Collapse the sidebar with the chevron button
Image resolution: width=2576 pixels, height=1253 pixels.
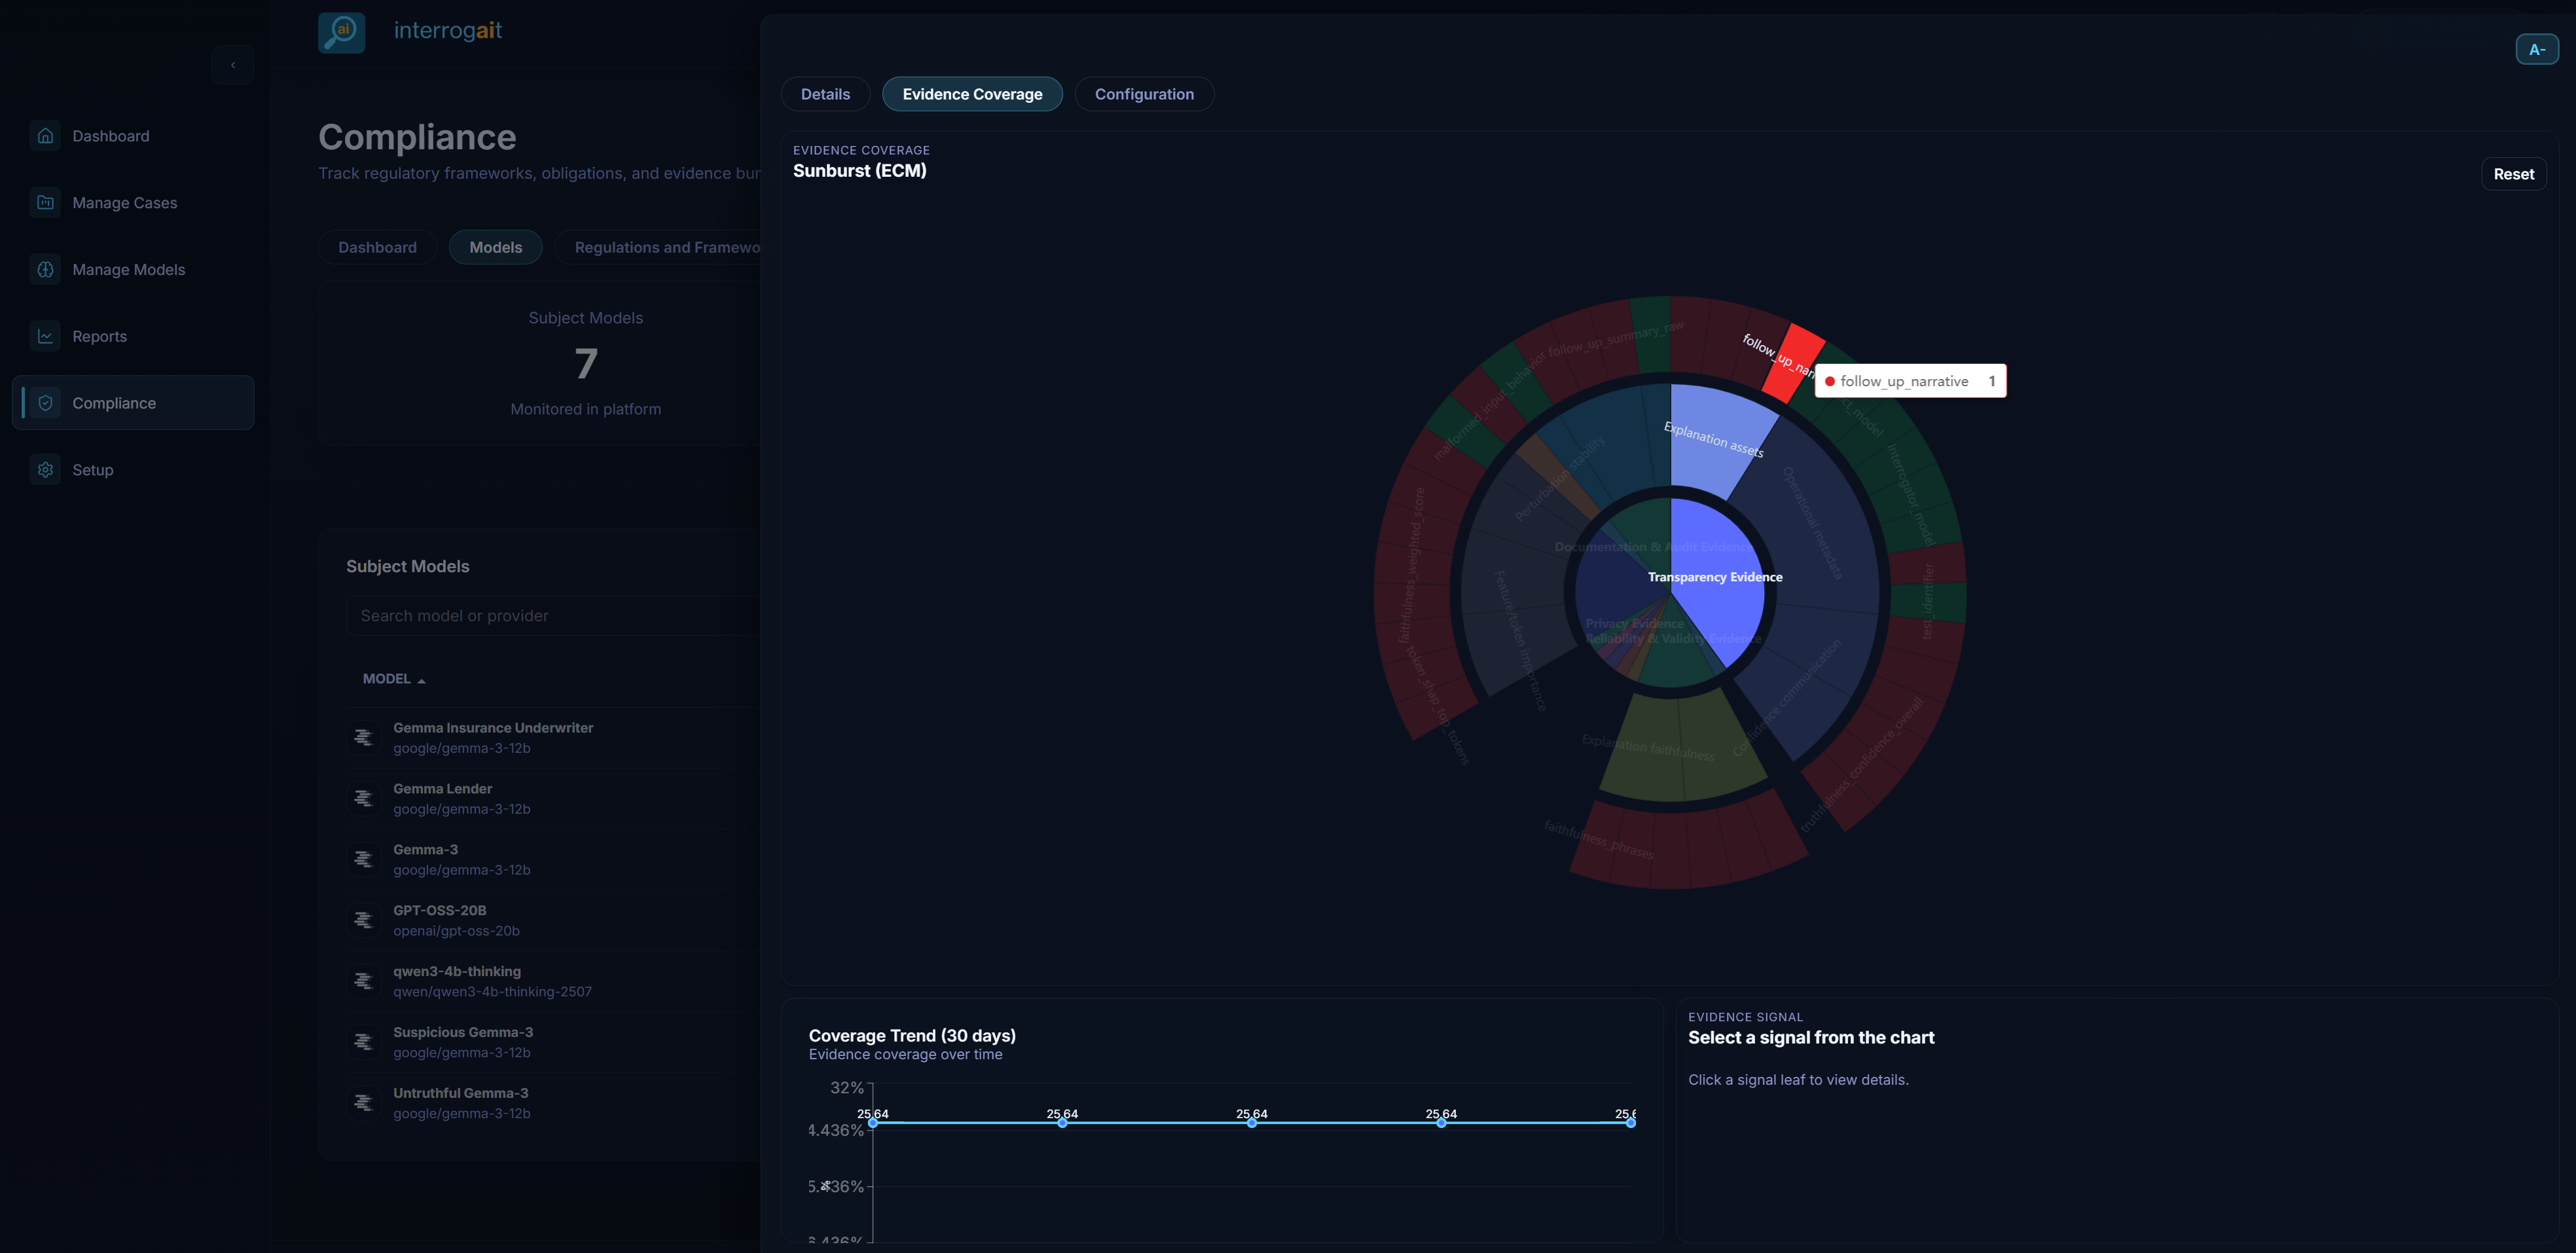233,65
